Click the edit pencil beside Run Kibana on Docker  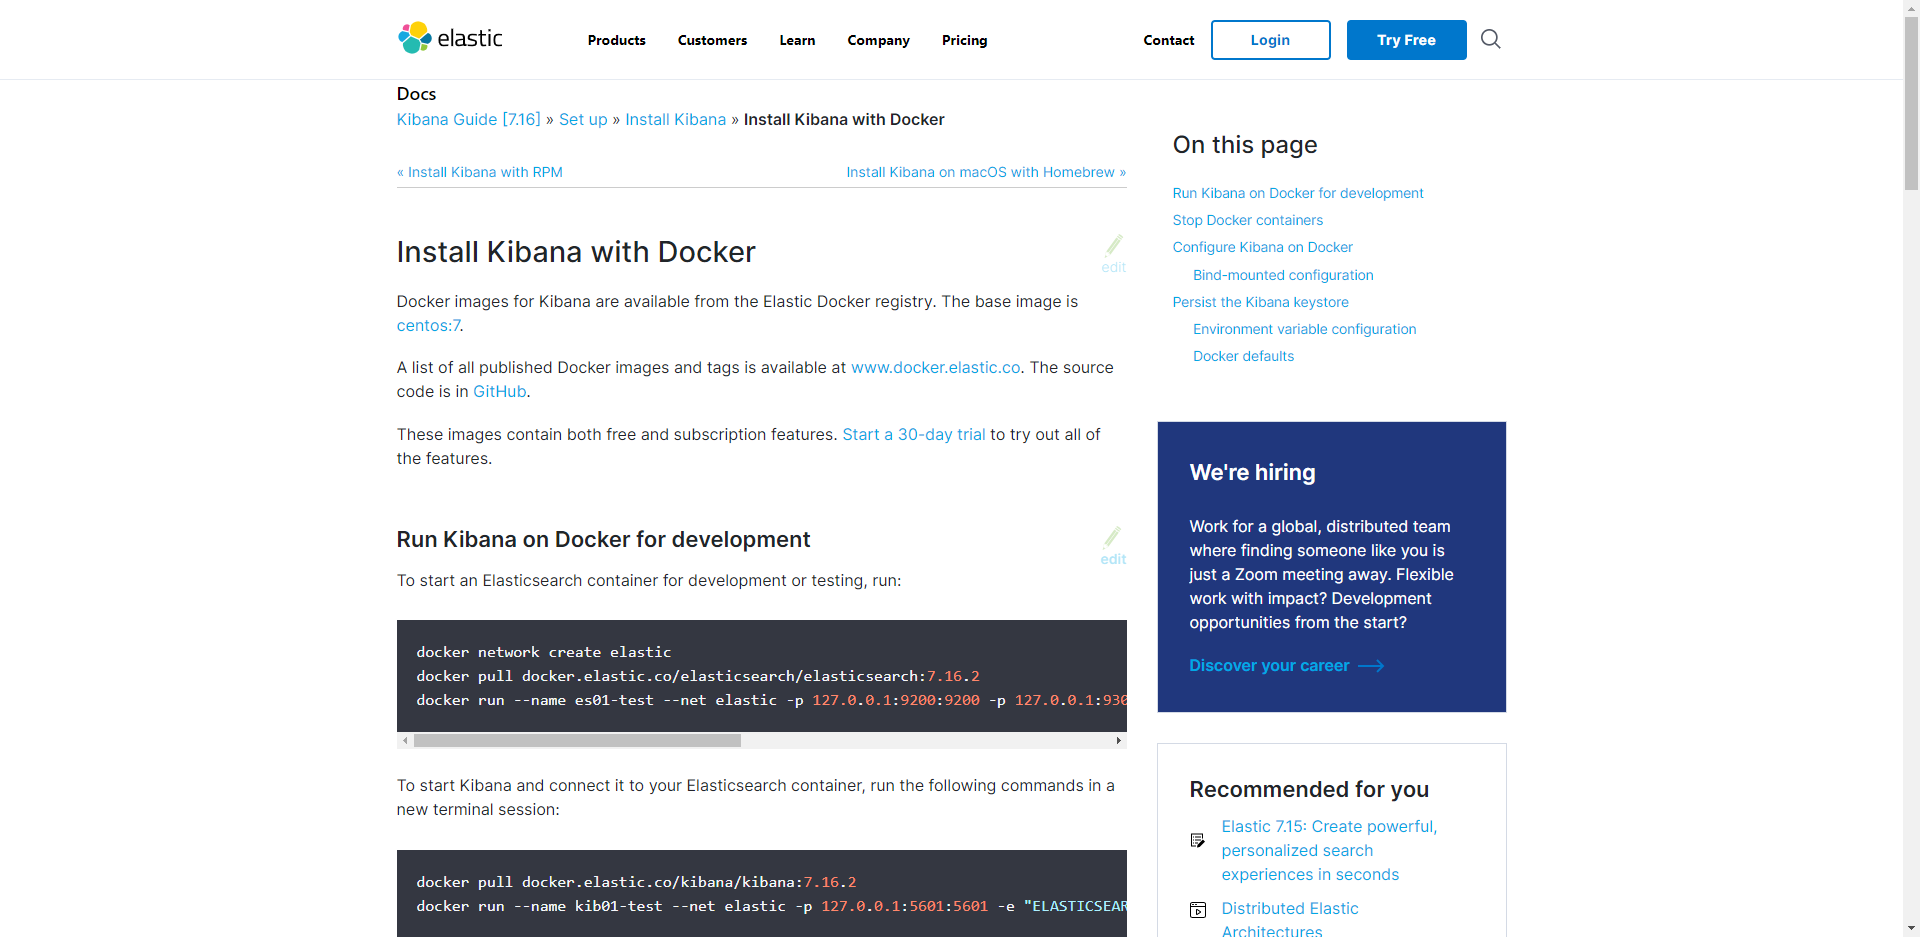coord(1113,546)
